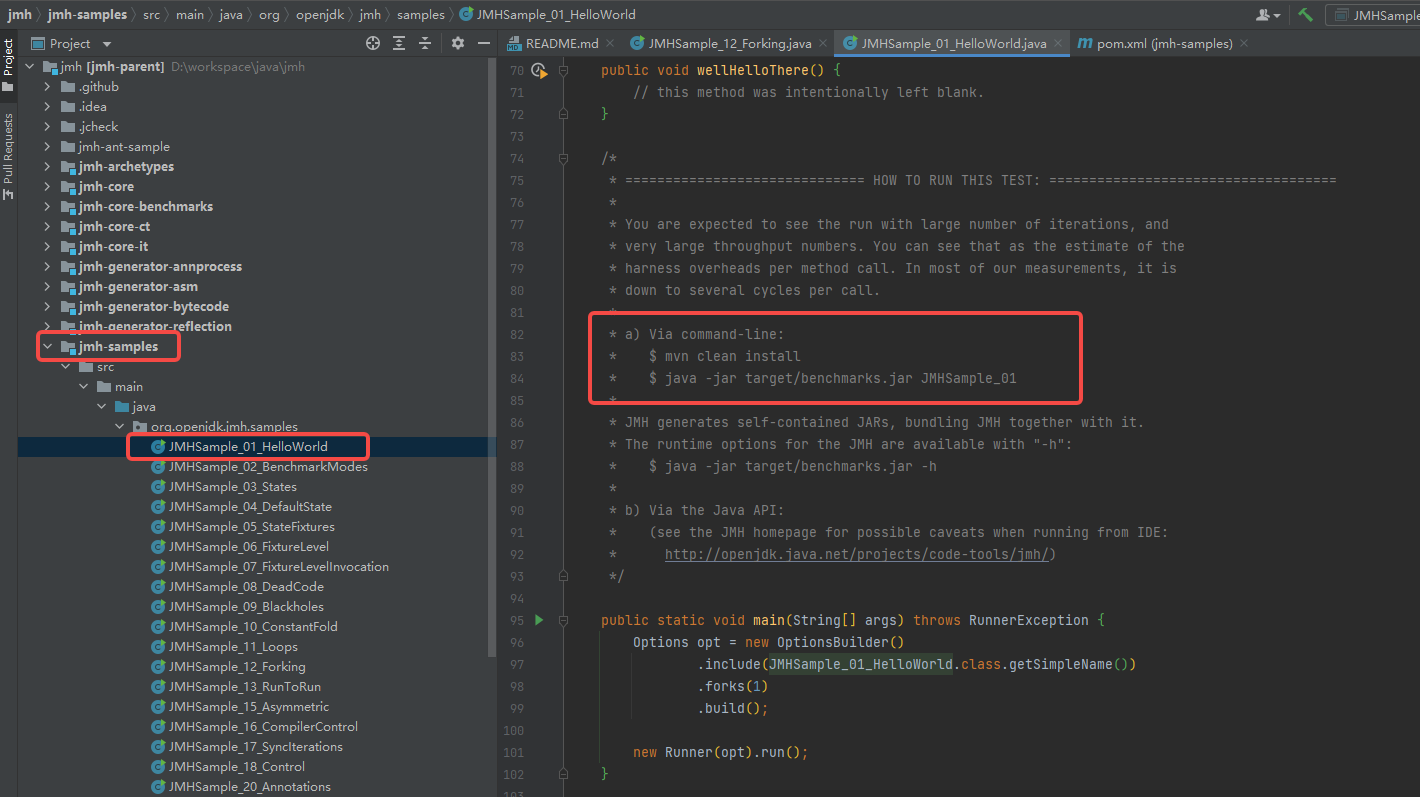Expand the jmh-generator-asm module
The height and width of the screenshot is (797, 1420).
[47, 287]
